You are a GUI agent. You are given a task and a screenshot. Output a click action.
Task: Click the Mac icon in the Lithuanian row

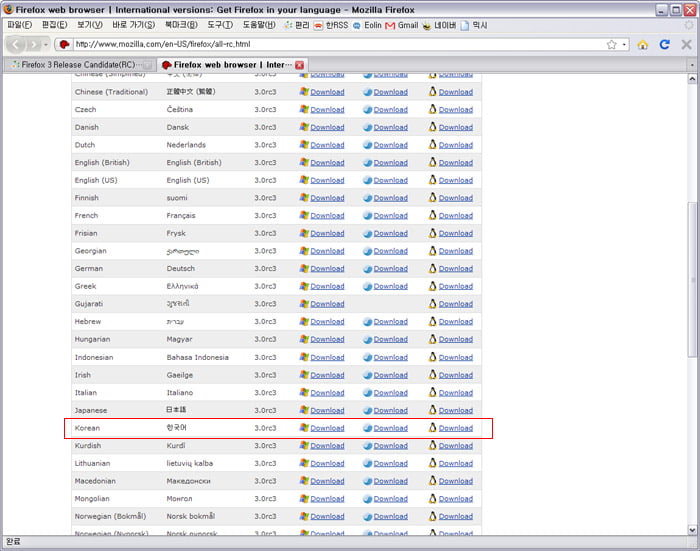pos(367,463)
